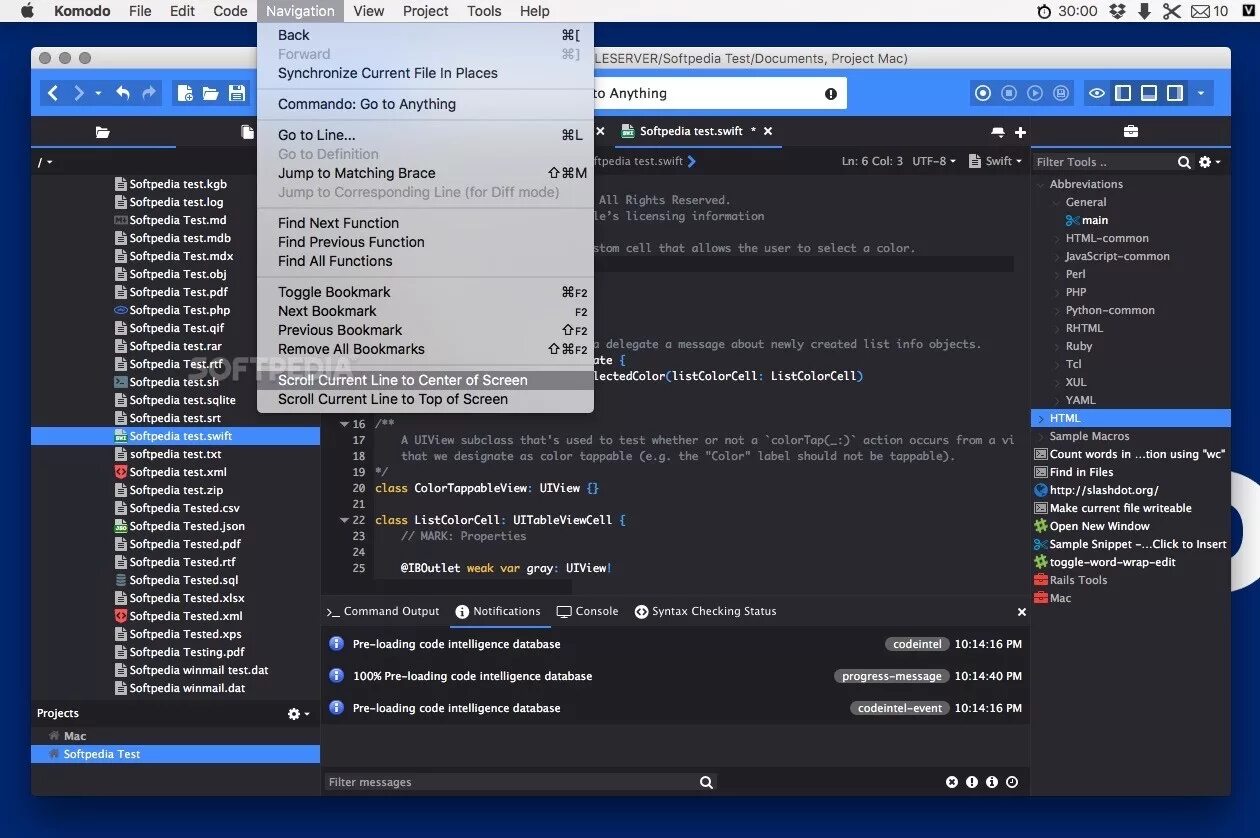Click the timer clock icon showing 30:00
The width and height of the screenshot is (1260, 838).
click(1044, 11)
